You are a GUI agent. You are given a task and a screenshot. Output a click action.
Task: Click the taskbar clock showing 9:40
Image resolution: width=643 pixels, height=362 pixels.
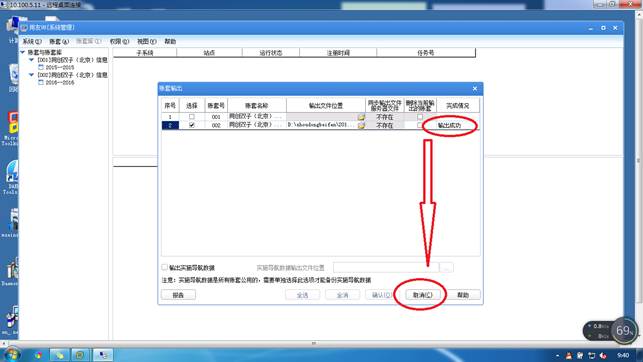pyautogui.click(x=623, y=355)
